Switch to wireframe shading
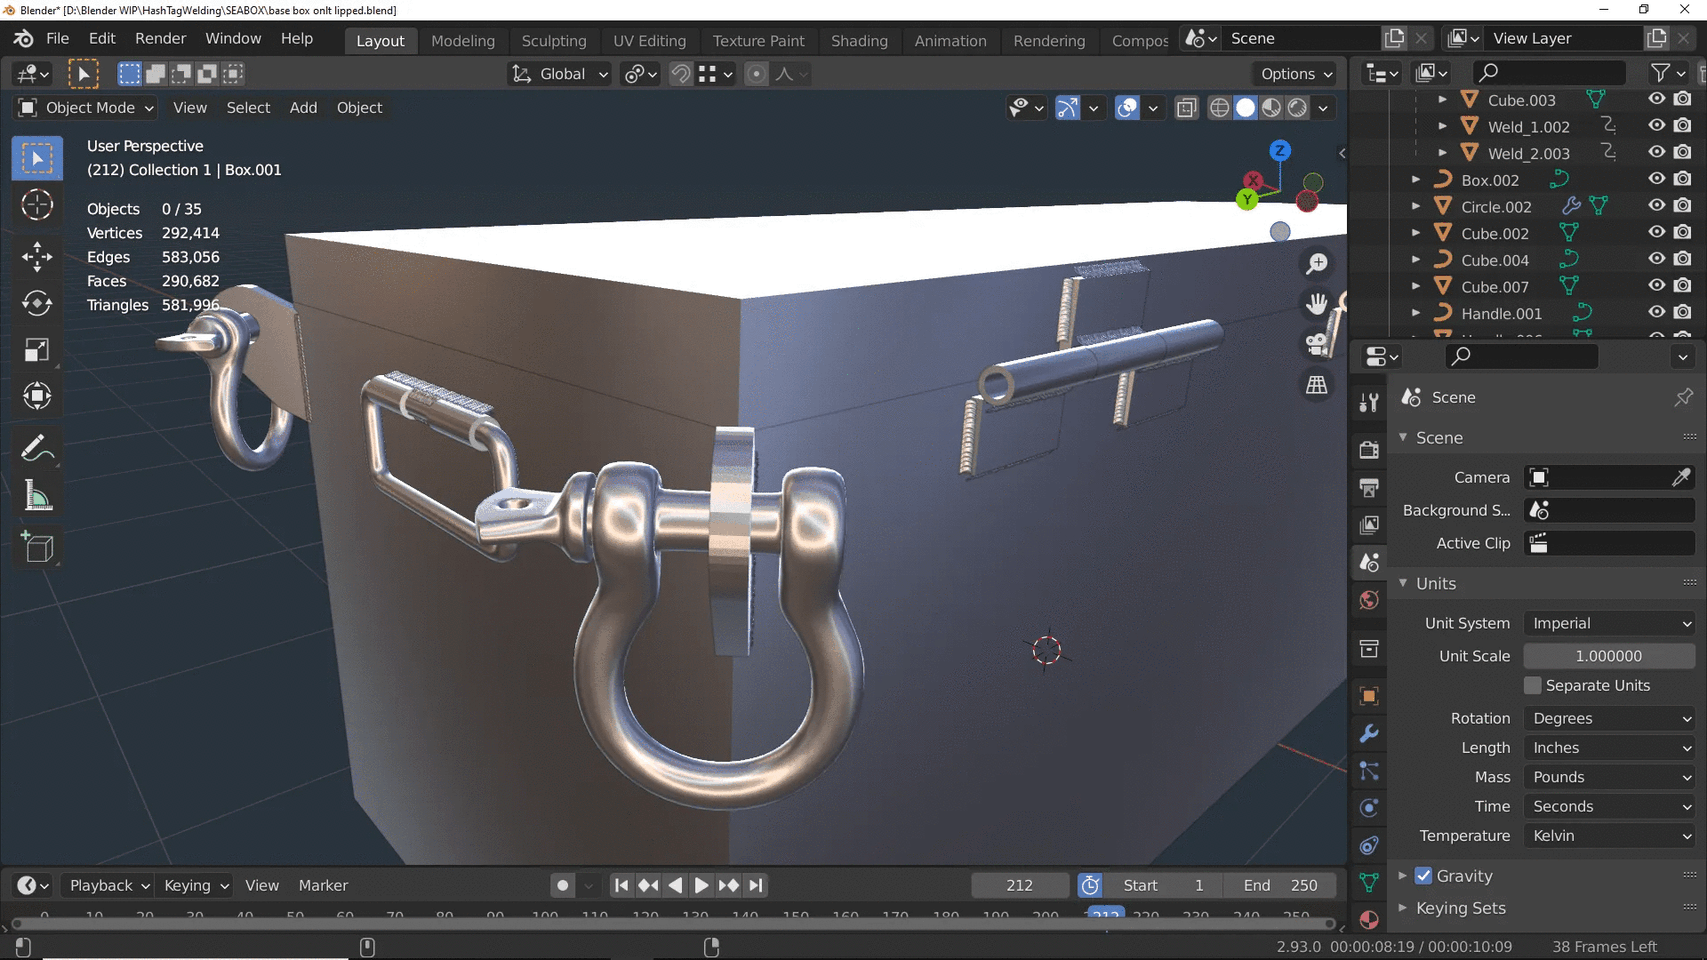The height and width of the screenshot is (960, 1707). 1219,108
